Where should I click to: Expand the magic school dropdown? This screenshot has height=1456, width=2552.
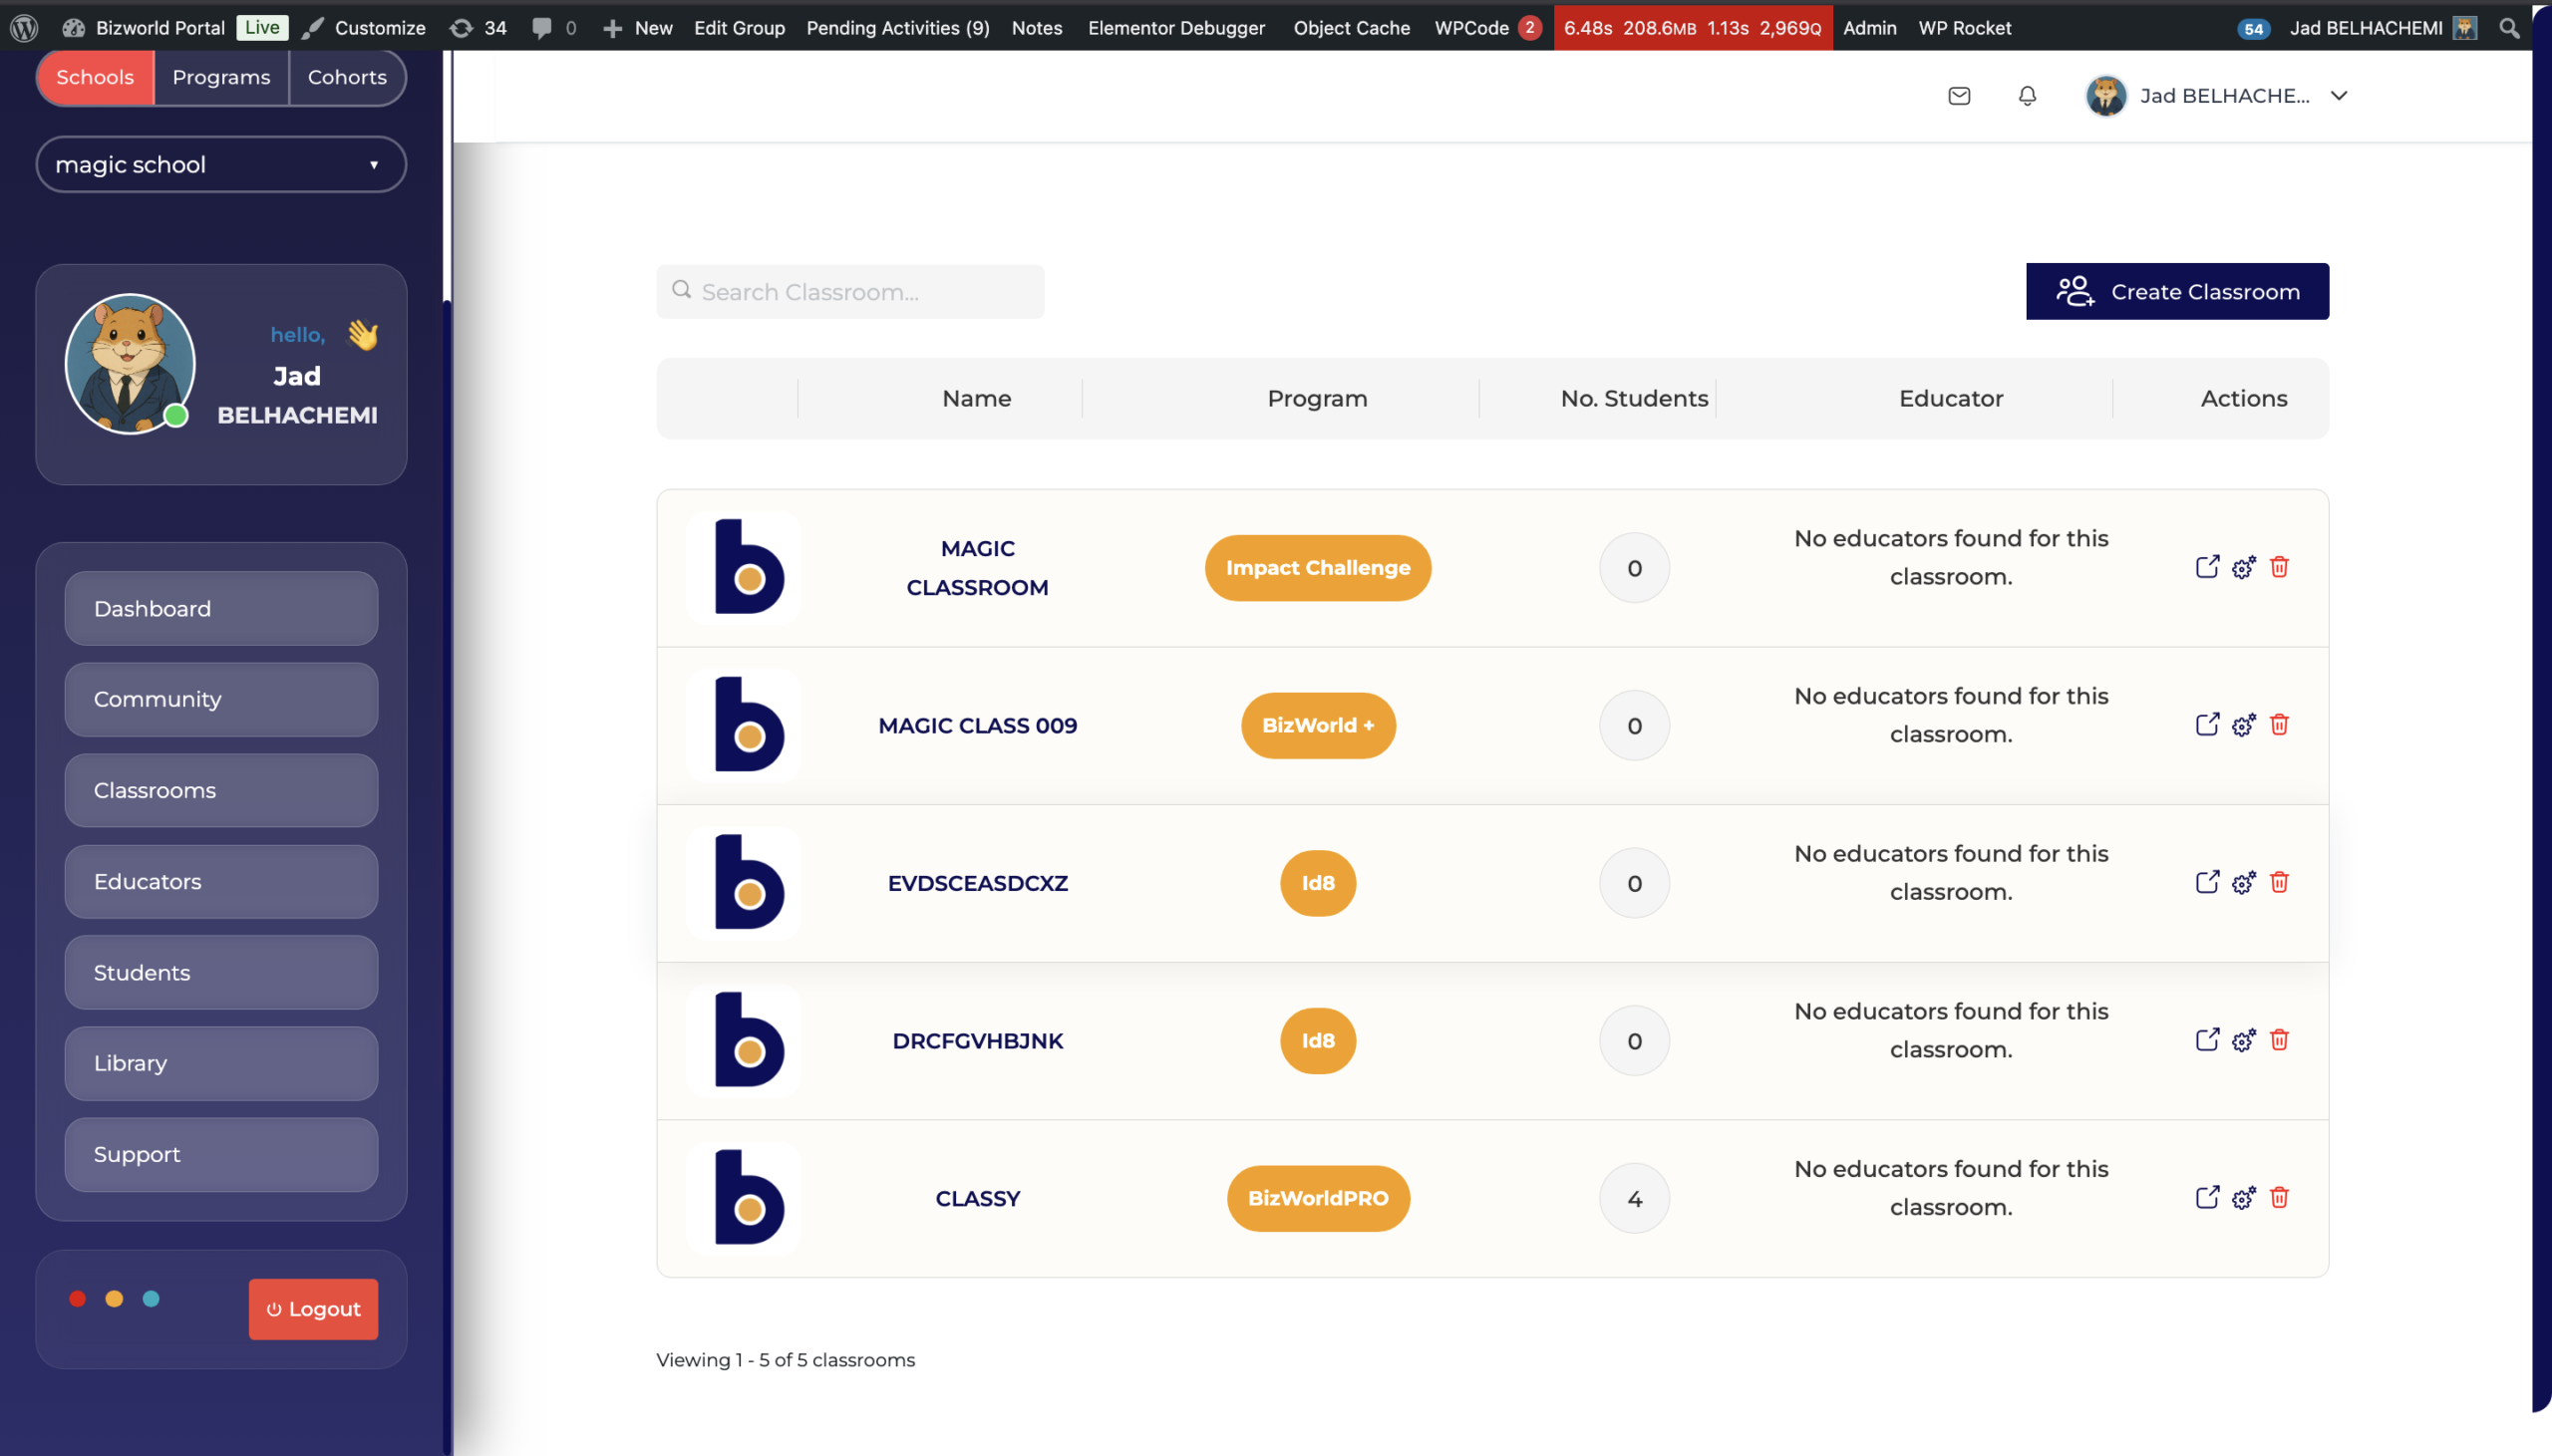pyautogui.click(x=221, y=165)
